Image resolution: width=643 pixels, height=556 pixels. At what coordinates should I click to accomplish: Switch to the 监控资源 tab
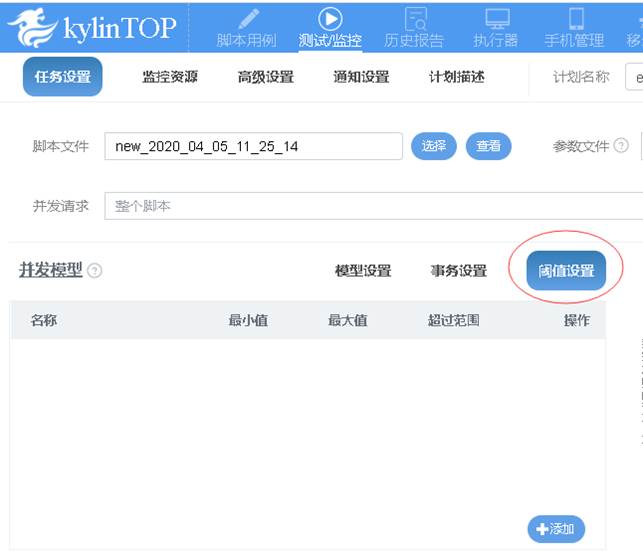click(170, 77)
